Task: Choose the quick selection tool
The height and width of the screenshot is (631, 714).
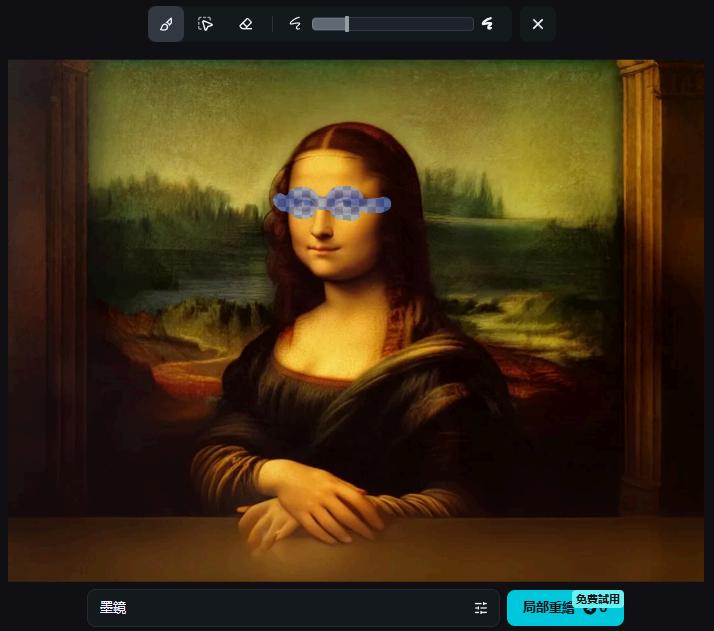Action: coord(205,24)
